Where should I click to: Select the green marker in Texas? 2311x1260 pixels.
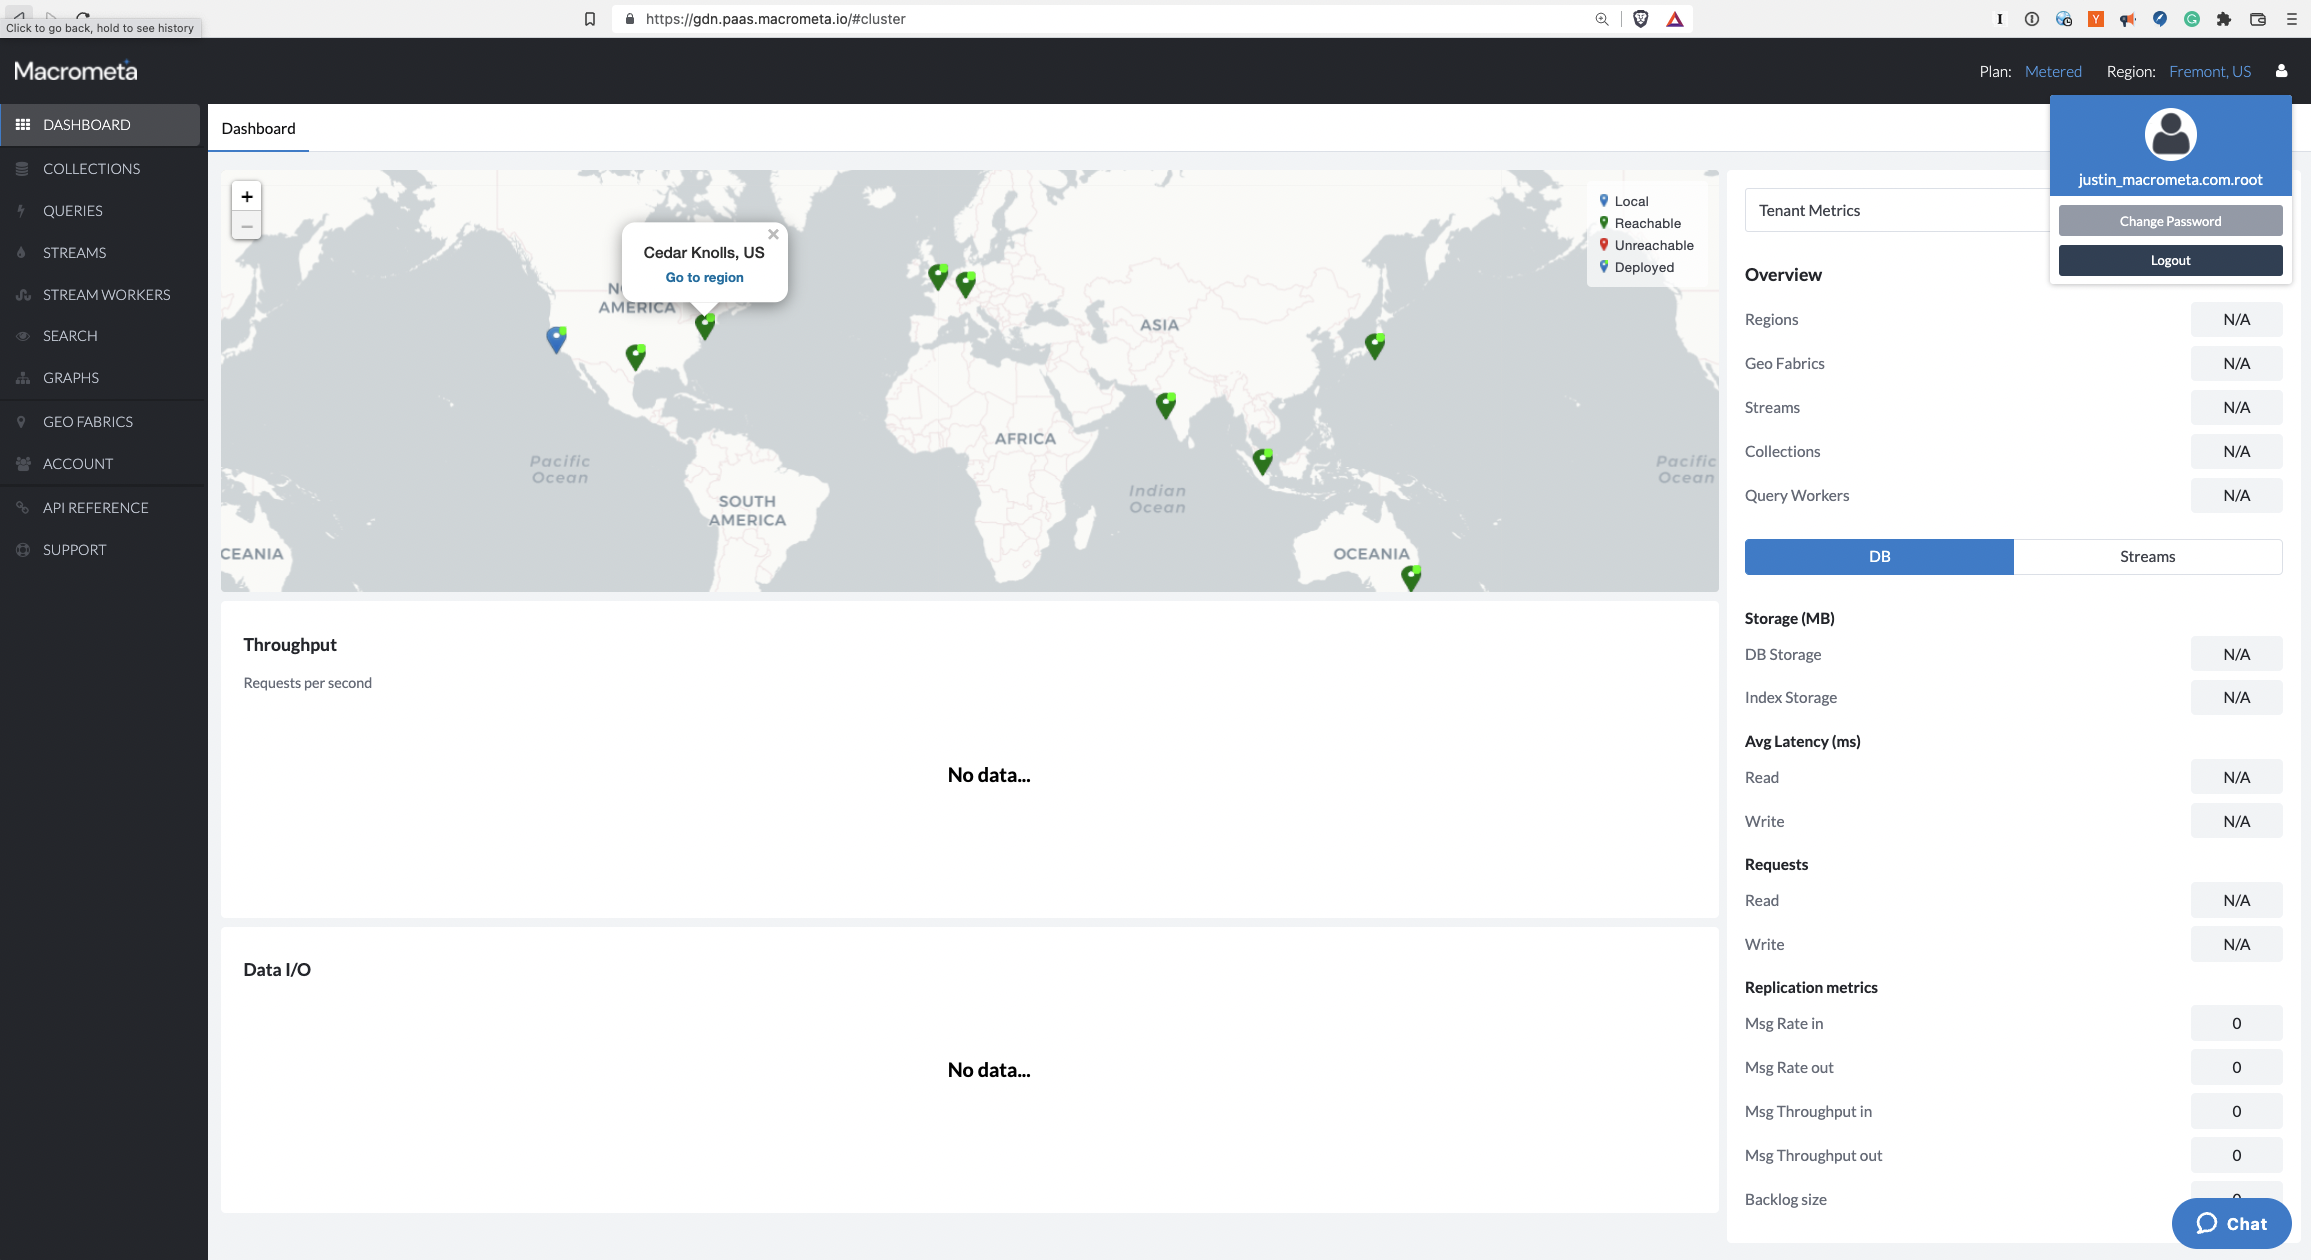pos(636,357)
